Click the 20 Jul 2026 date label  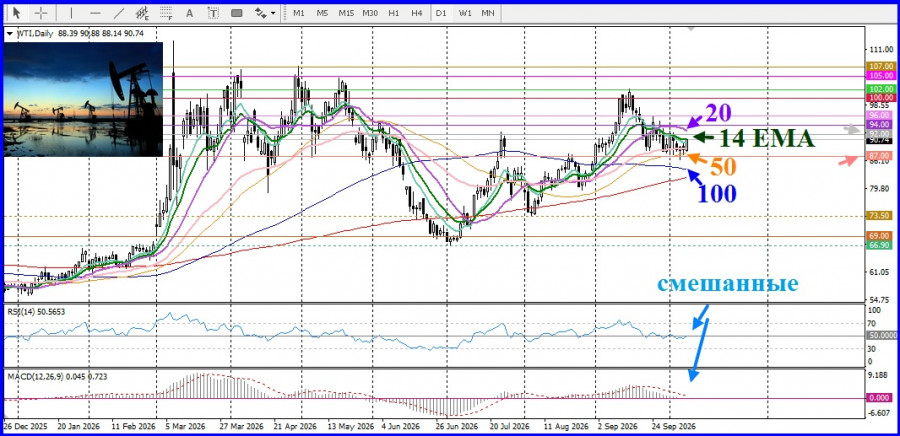[510, 427]
